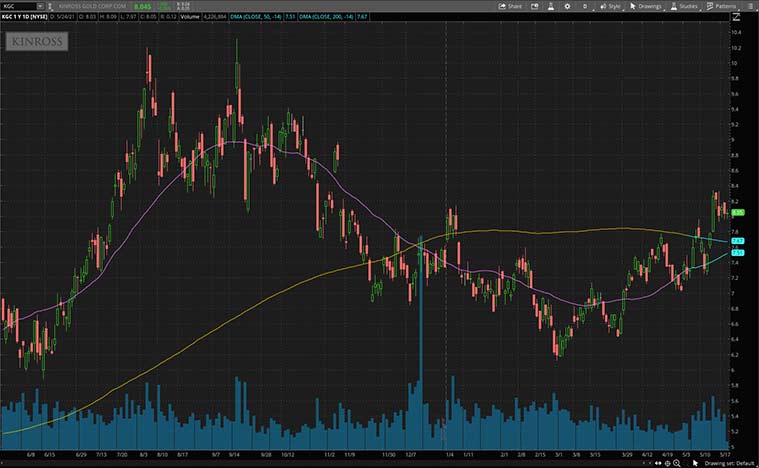Click the DMA (CLOSE, 50, -14) study label
The image size is (759, 468).
click(x=256, y=17)
